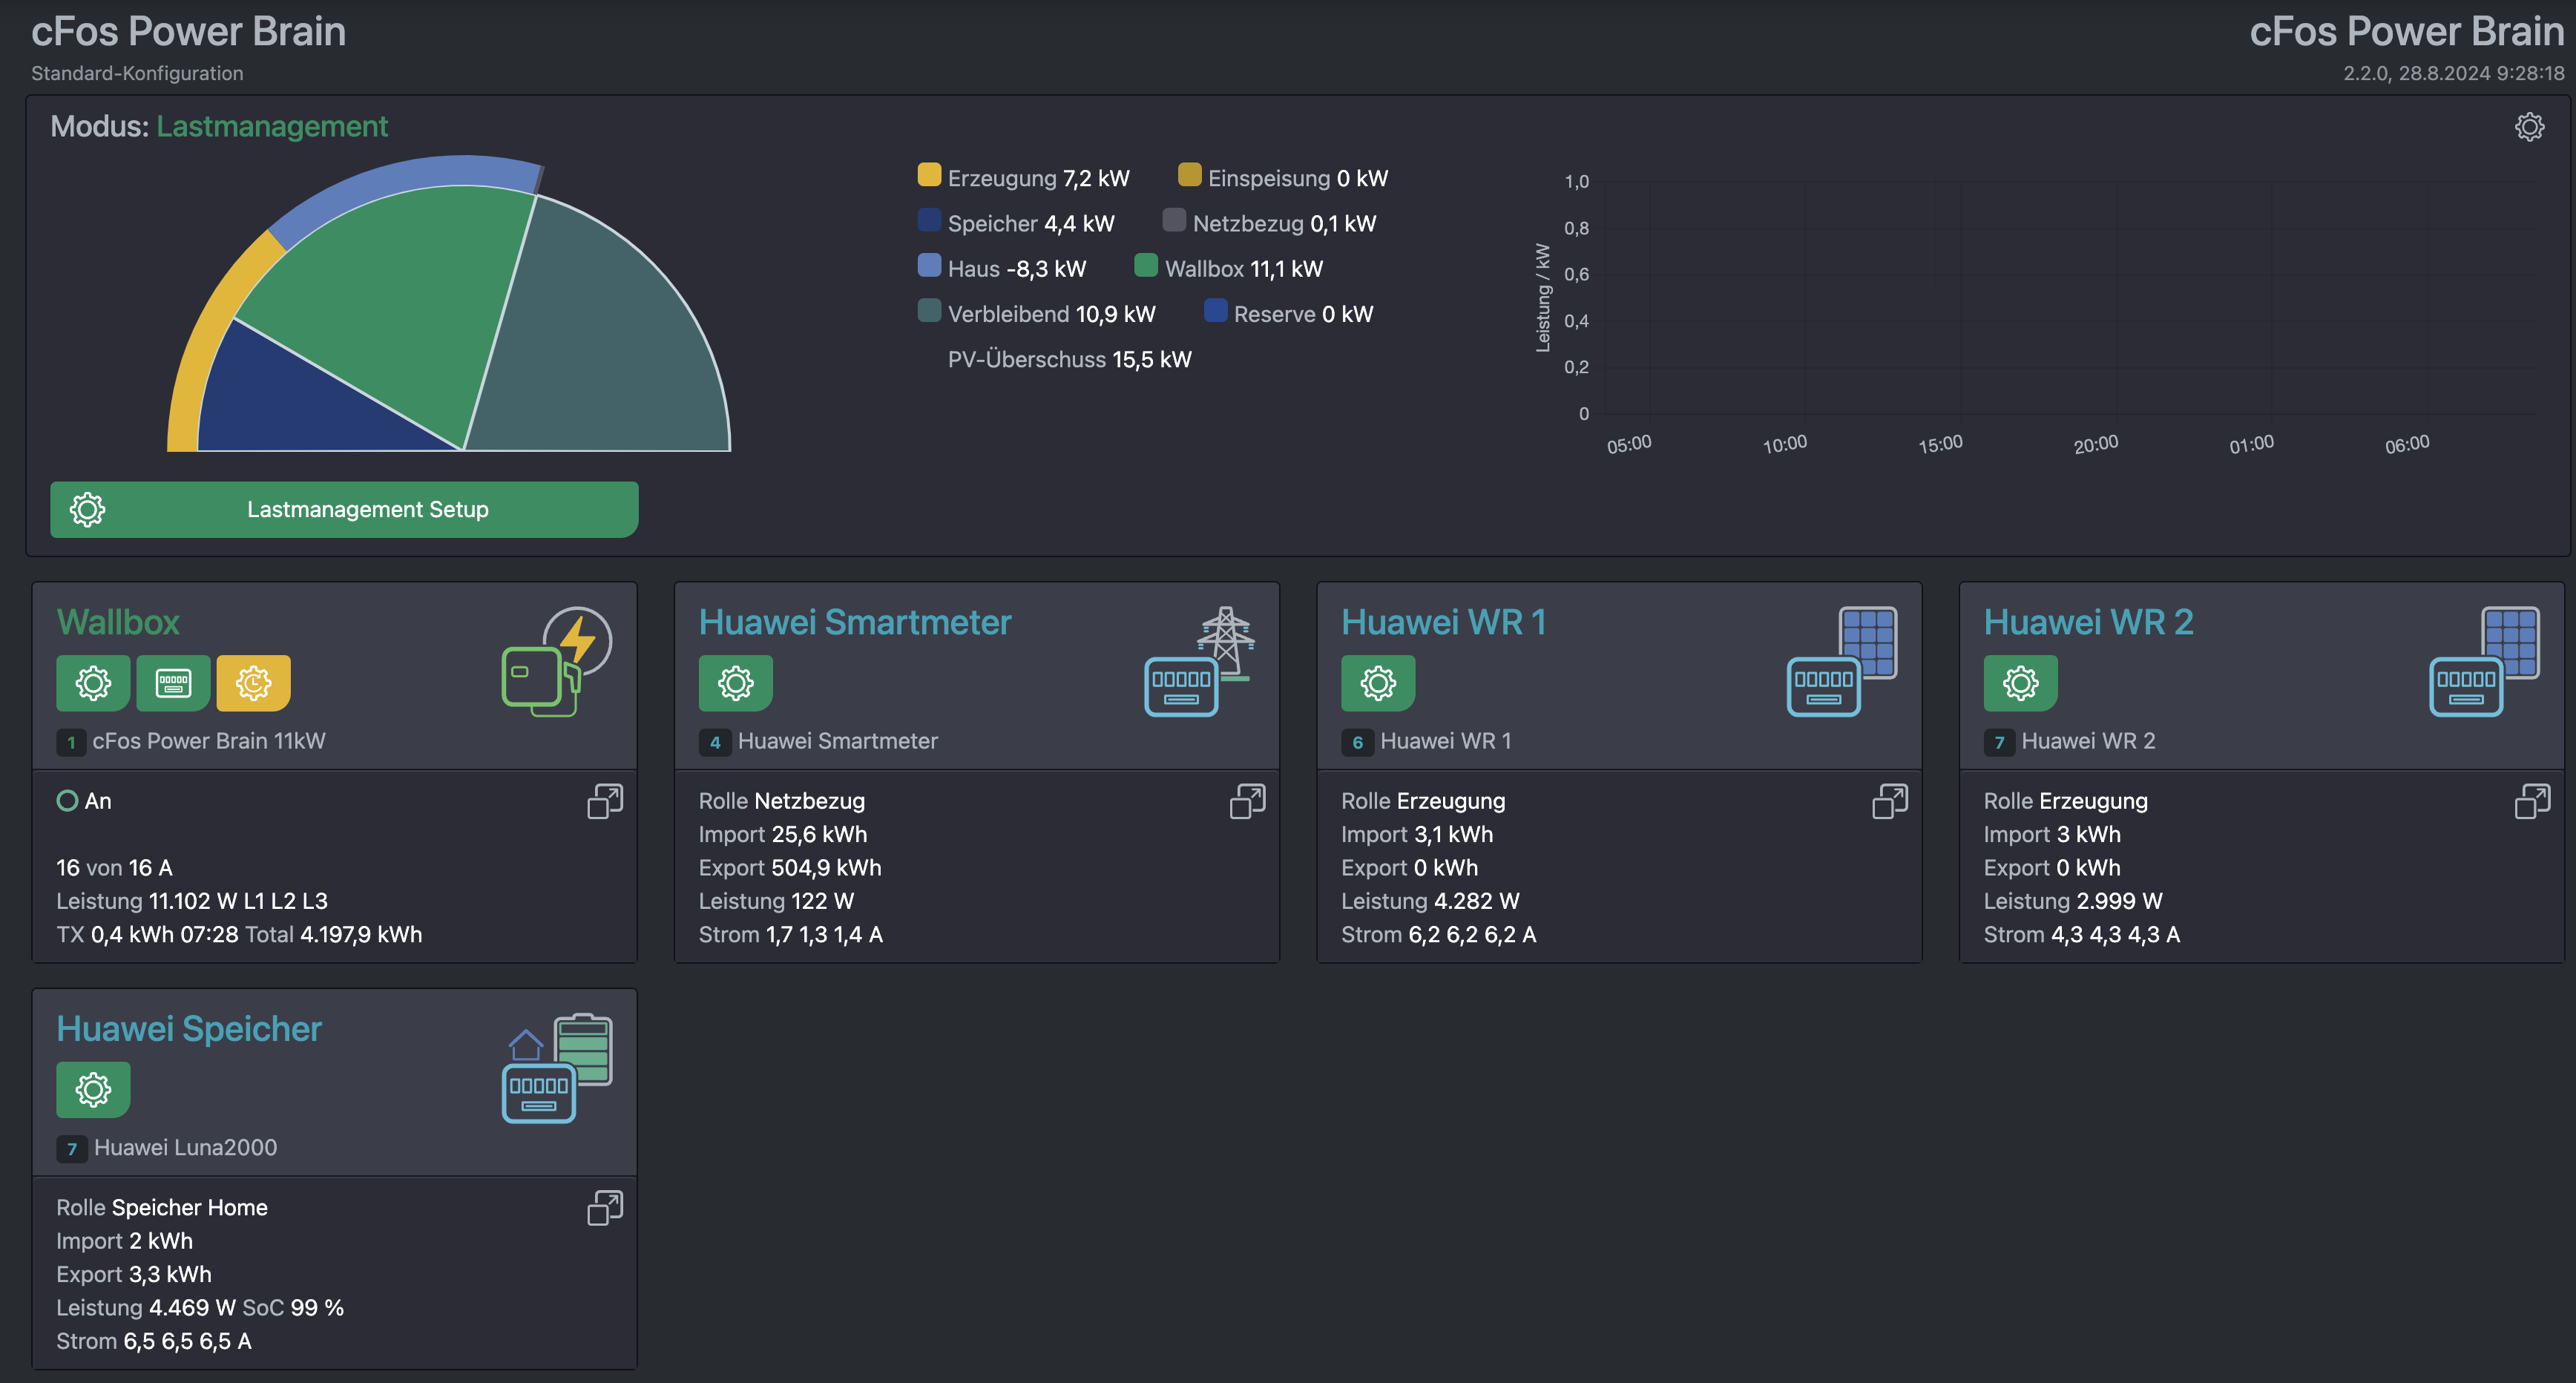Click the Huawei Smartmeter card title
Viewport: 2576px width, 1383px height.
tap(855, 622)
